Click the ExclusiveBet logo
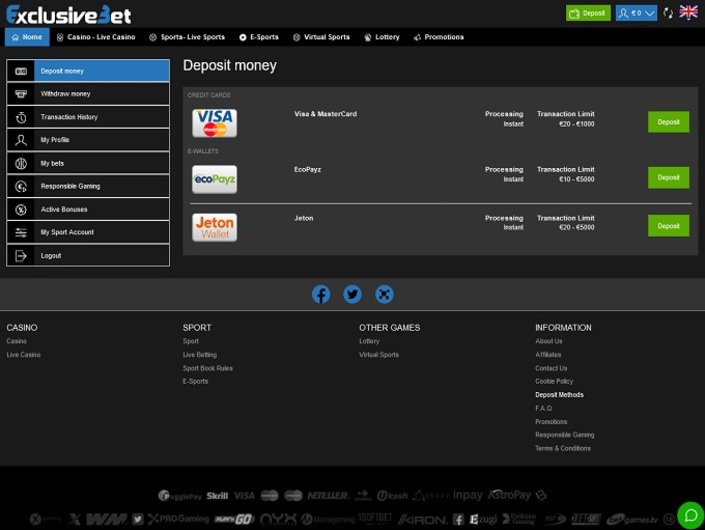 click(x=68, y=14)
